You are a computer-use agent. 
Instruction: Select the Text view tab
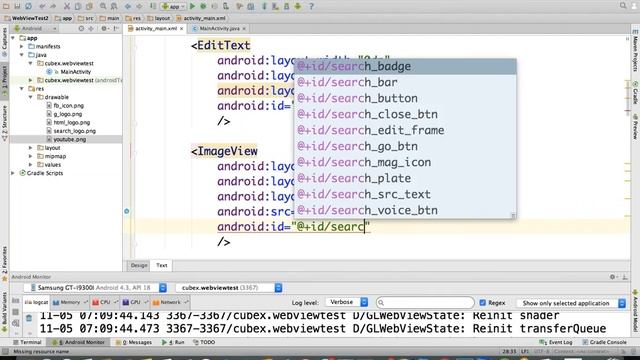pos(162,265)
